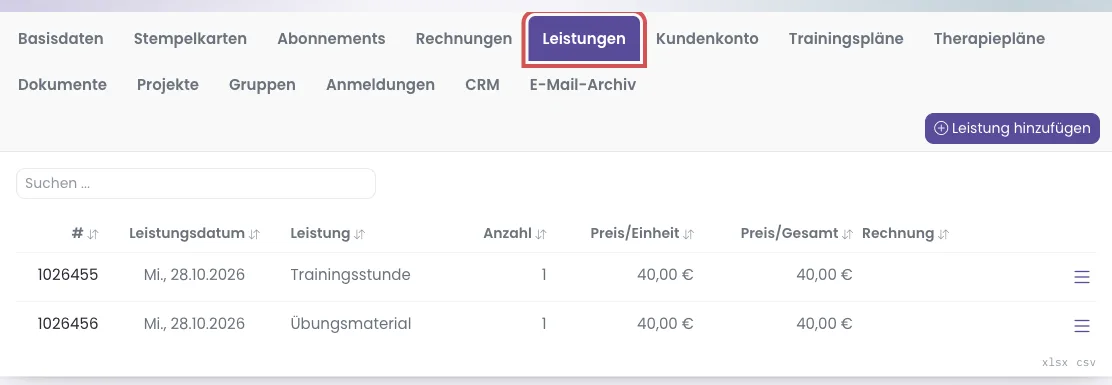
Task: Select the Projekte tab
Action: (168, 85)
